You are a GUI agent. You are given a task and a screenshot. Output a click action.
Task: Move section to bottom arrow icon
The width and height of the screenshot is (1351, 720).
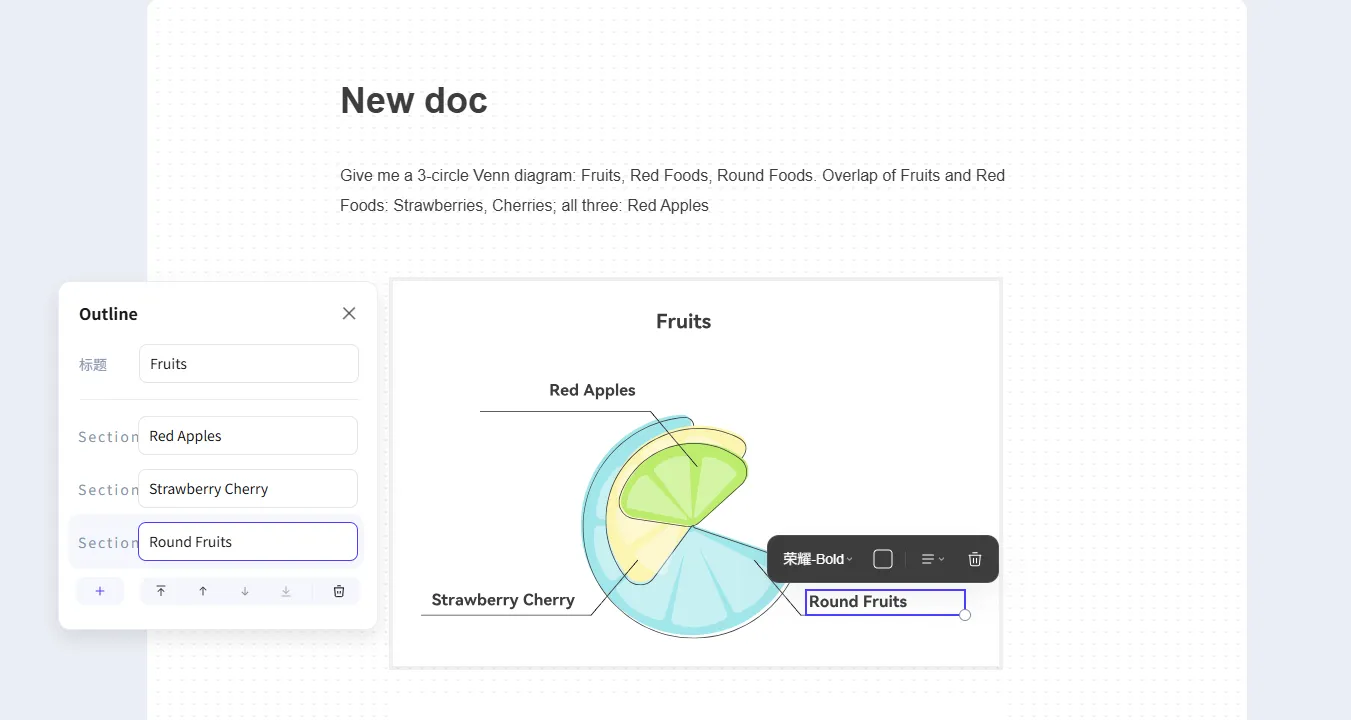tap(286, 591)
